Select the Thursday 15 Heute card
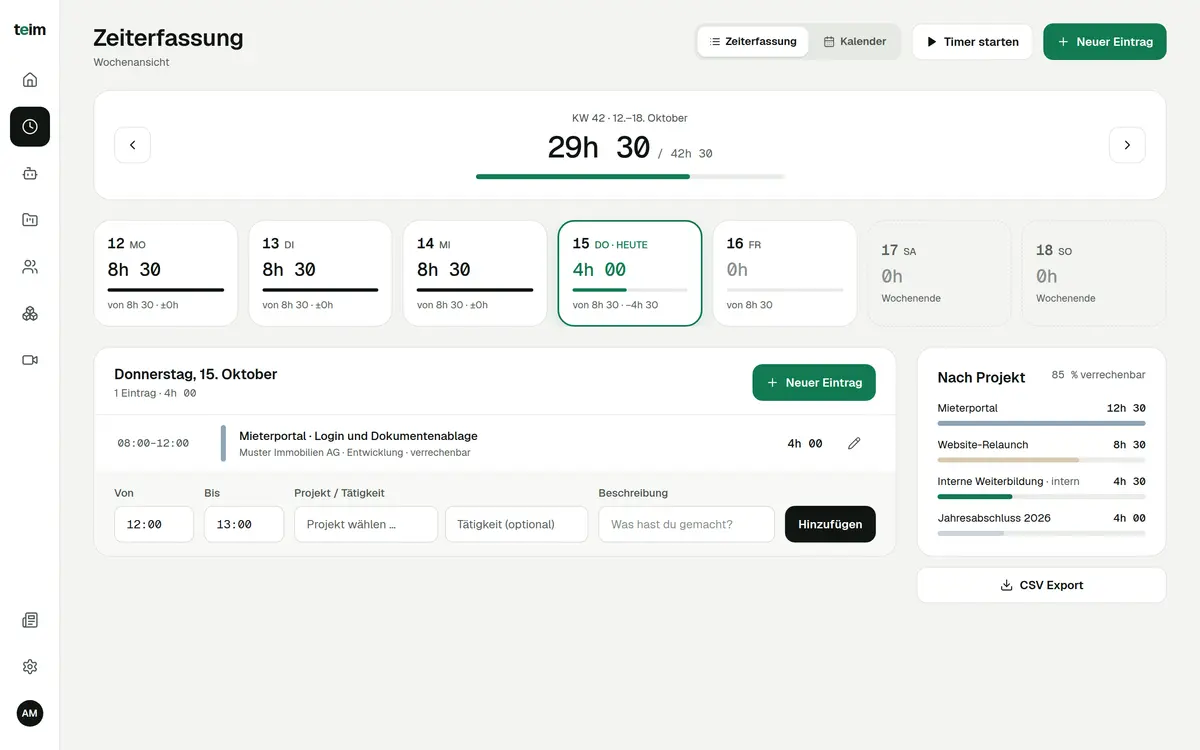The width and height of the screenshot is (1200, 750). click(630, 273)
